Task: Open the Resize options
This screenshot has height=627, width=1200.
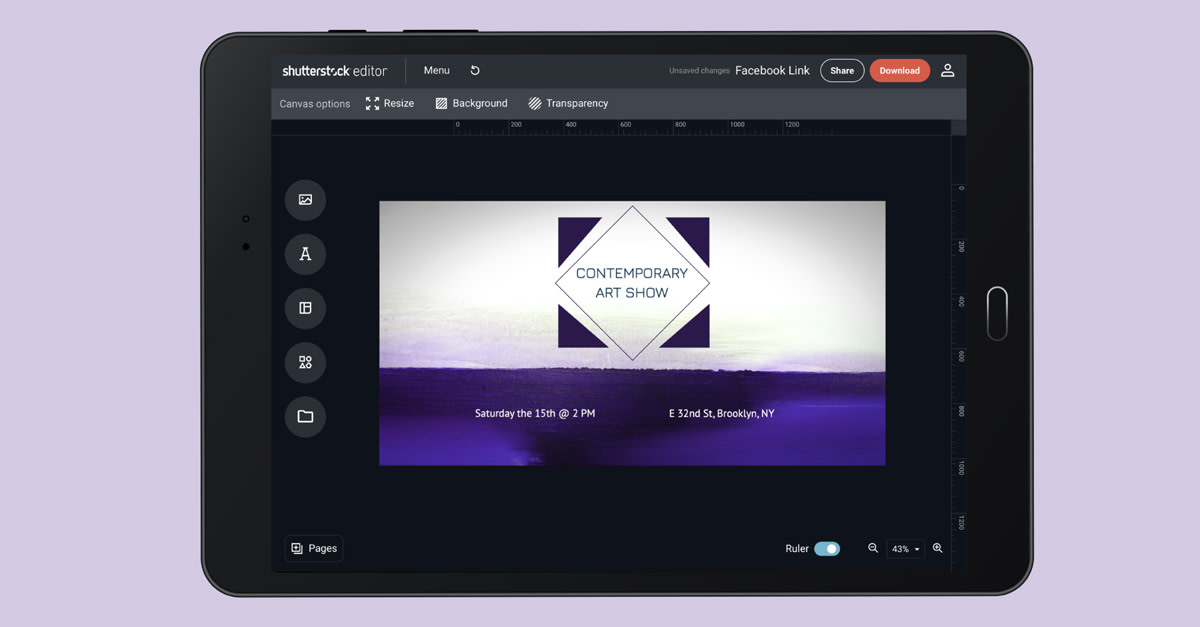Action: pyautogui.click(x=389, y=103)
